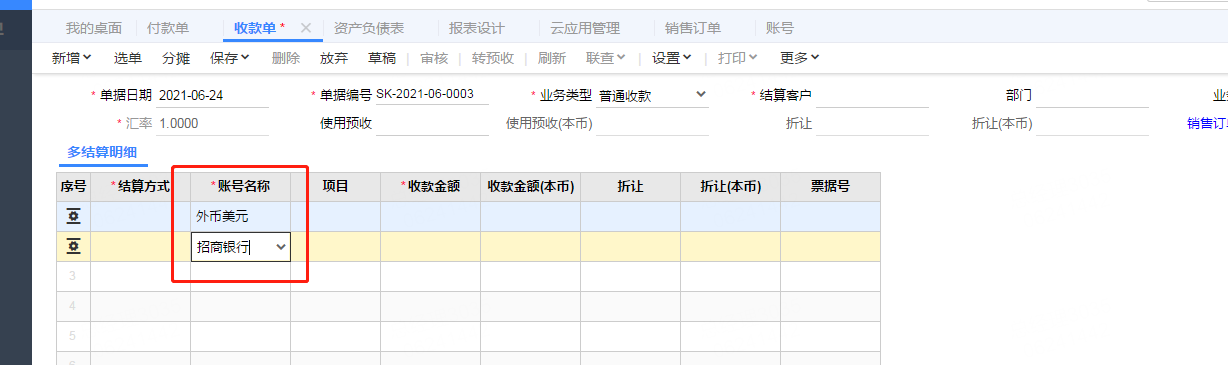Click the 收款金额(本币) column header
The image size is (1228, 365).
[531, 187]
